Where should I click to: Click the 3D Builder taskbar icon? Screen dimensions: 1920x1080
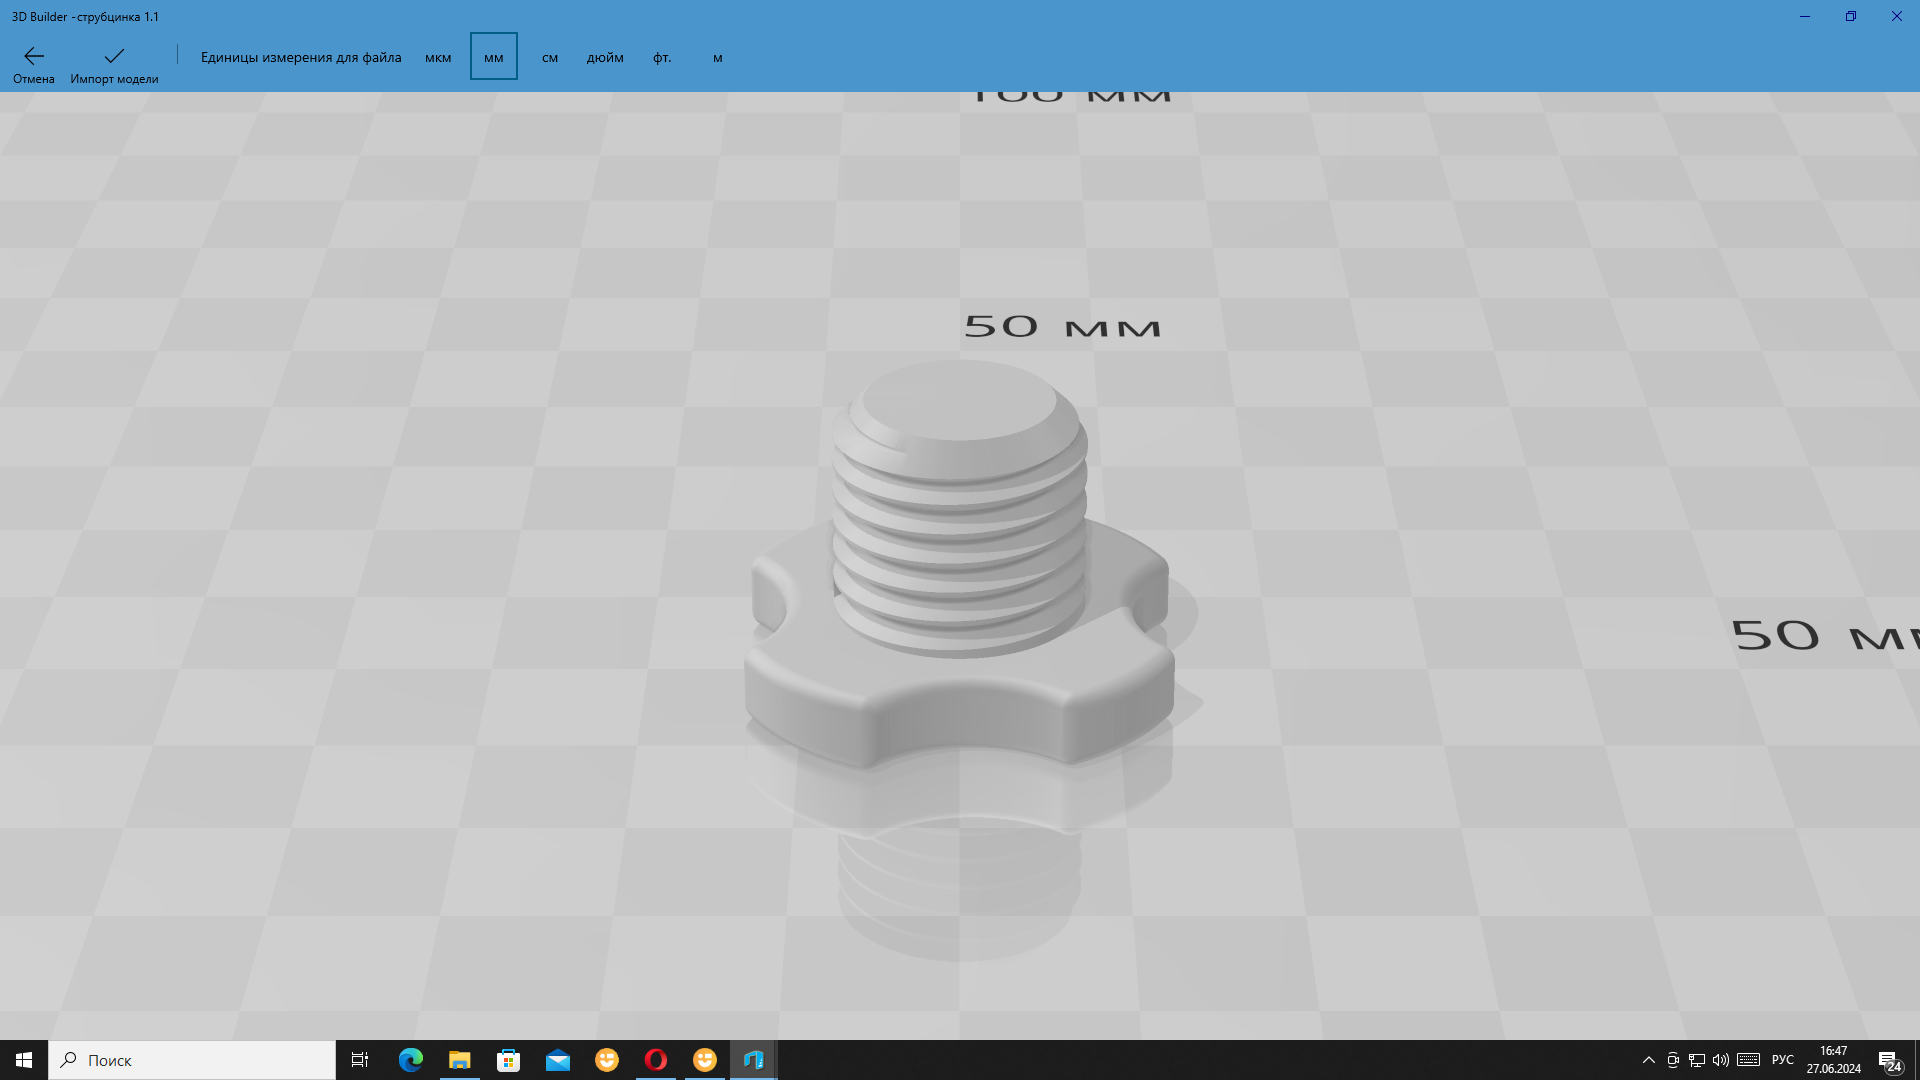[754, 1060]
